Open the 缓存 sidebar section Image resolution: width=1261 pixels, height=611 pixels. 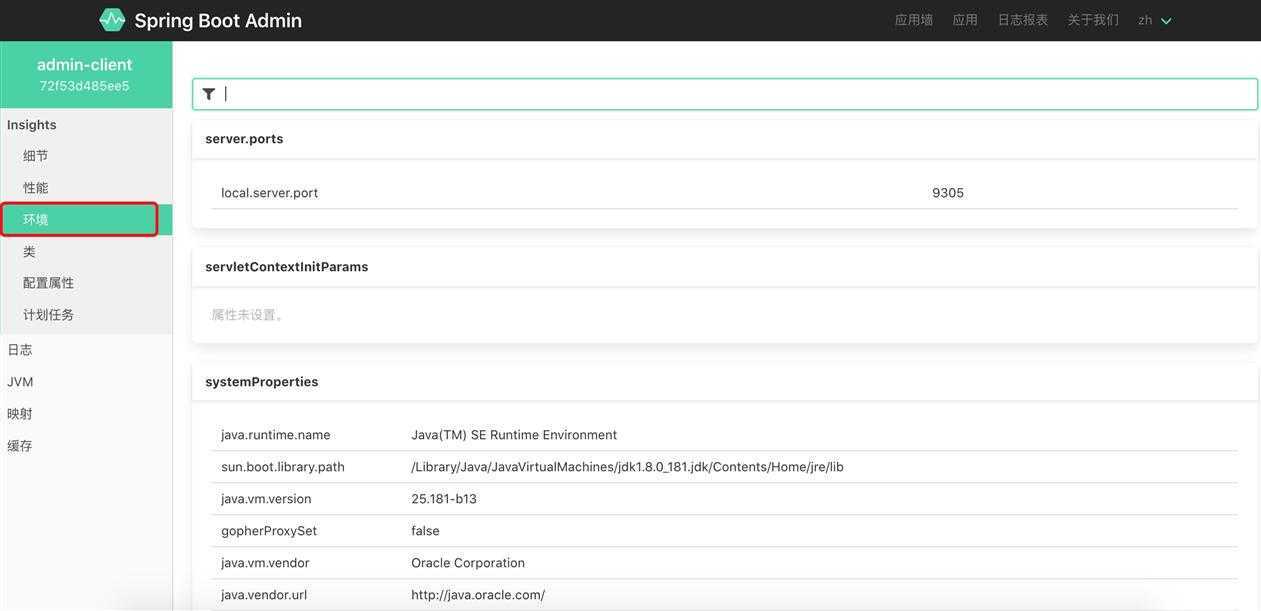click(x=20, y=446)
